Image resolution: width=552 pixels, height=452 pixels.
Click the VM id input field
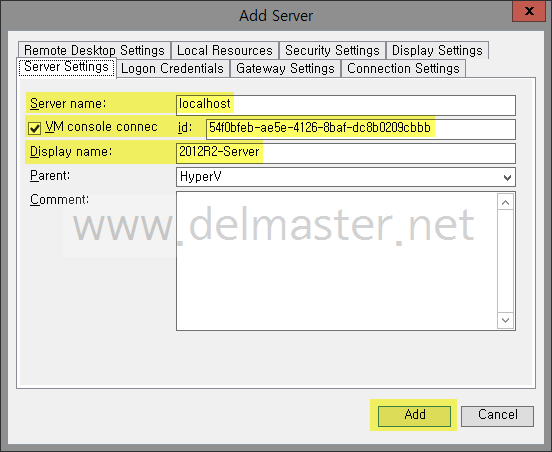(x=361, y=129)
